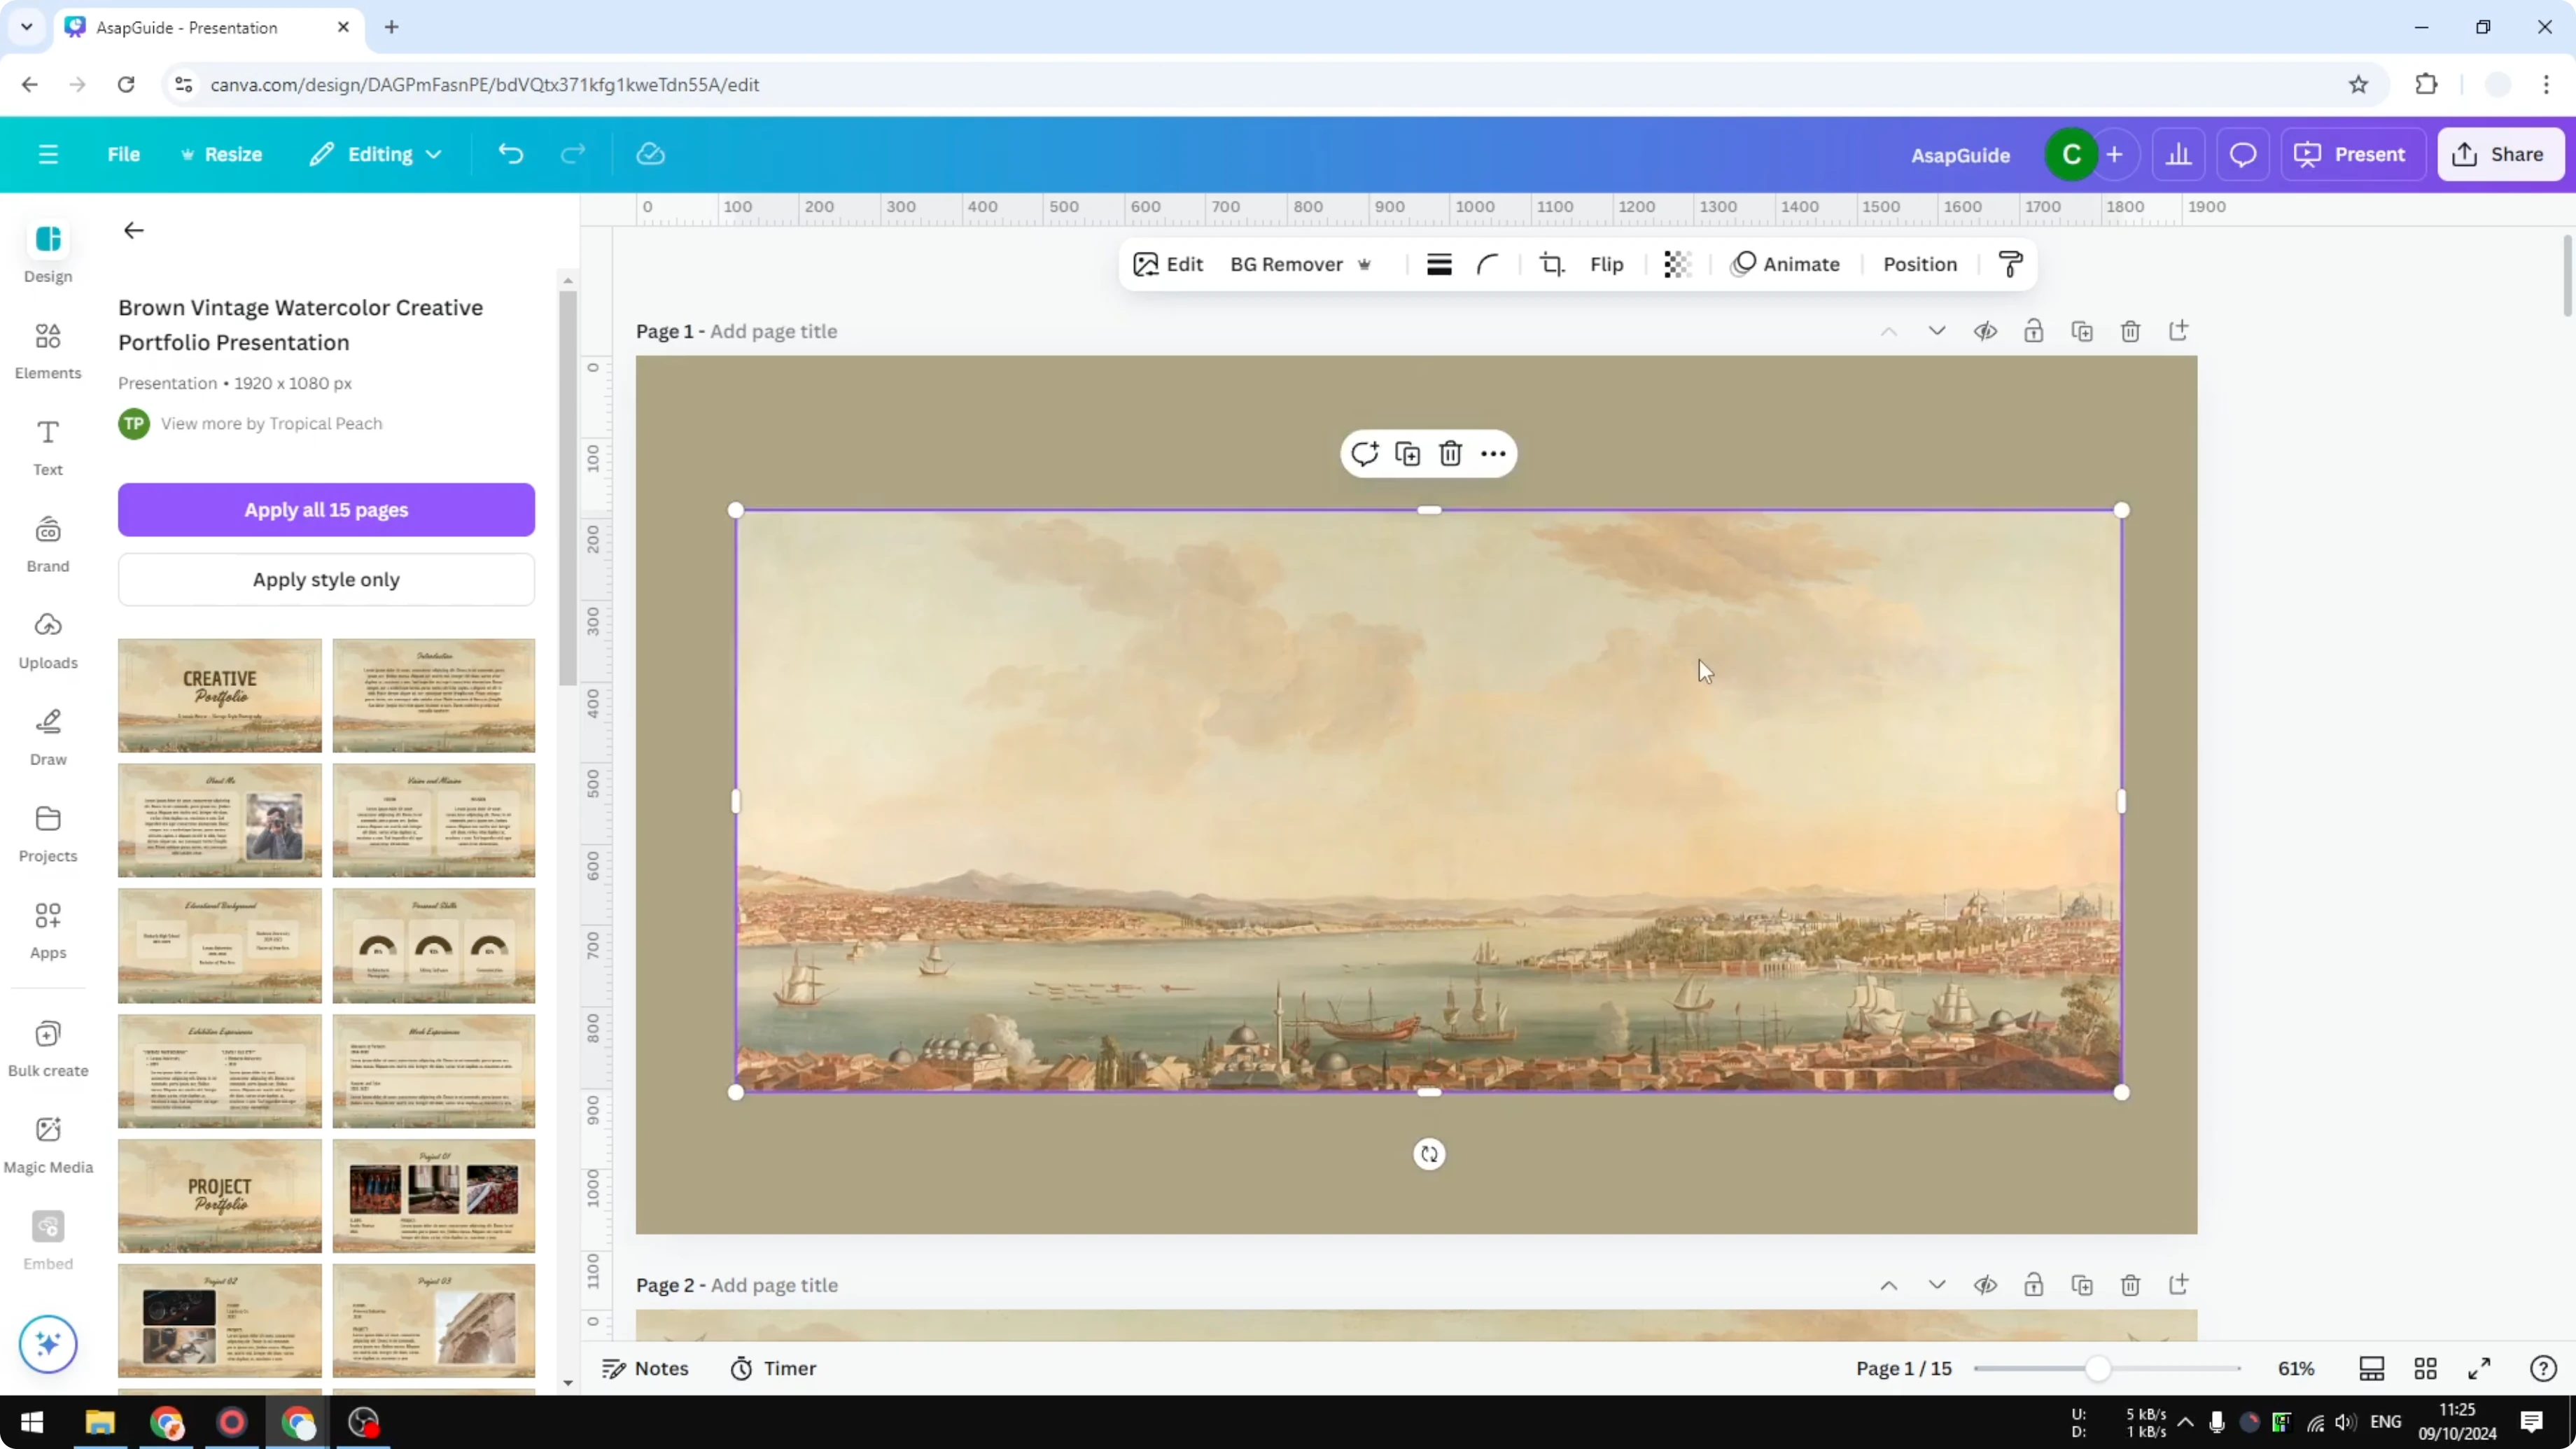Redo the last action
This screenshot has height=1449, width=2576.
click(572, 154)
